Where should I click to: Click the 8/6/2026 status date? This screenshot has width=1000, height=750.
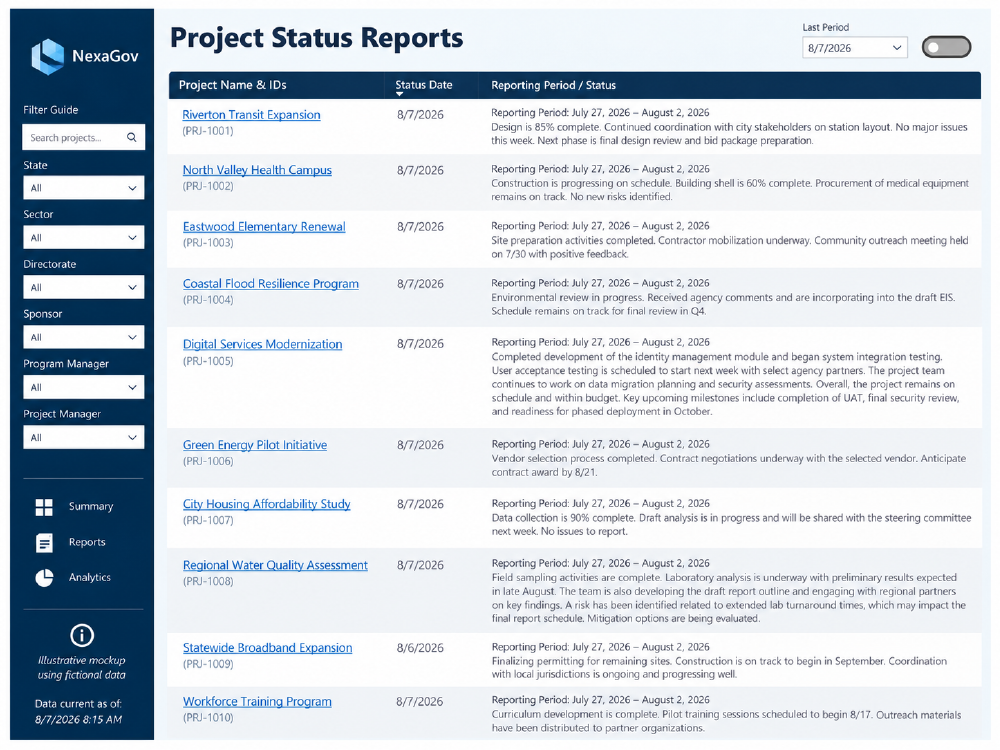[x=420, y=648]
